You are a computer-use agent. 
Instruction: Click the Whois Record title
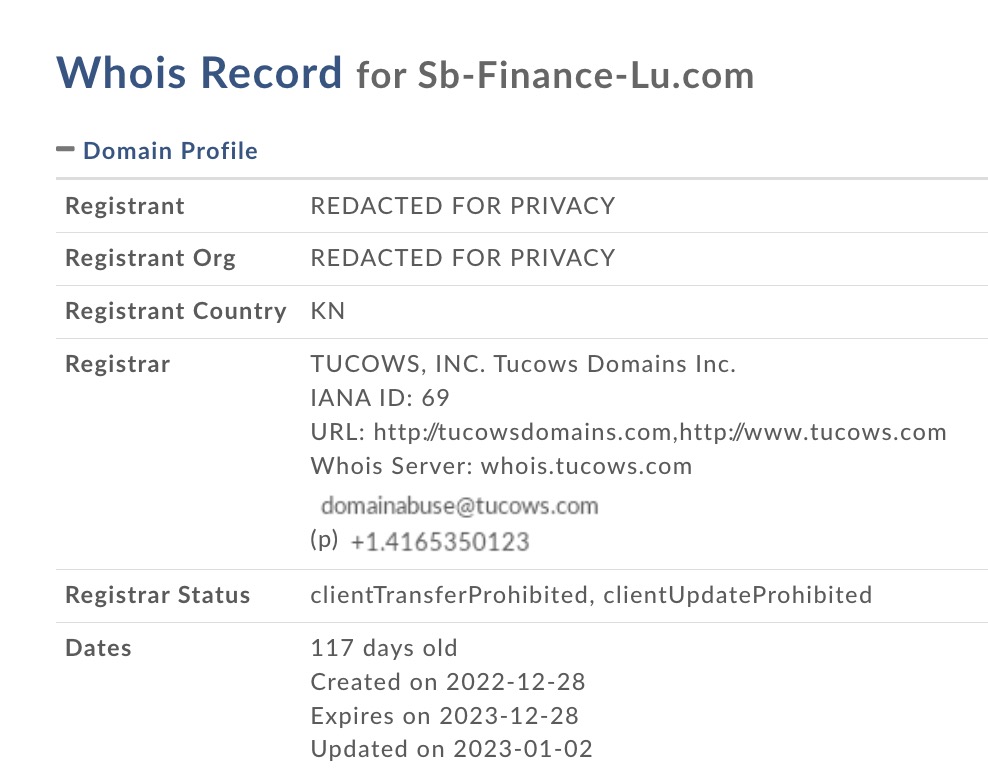click(199, 72)
